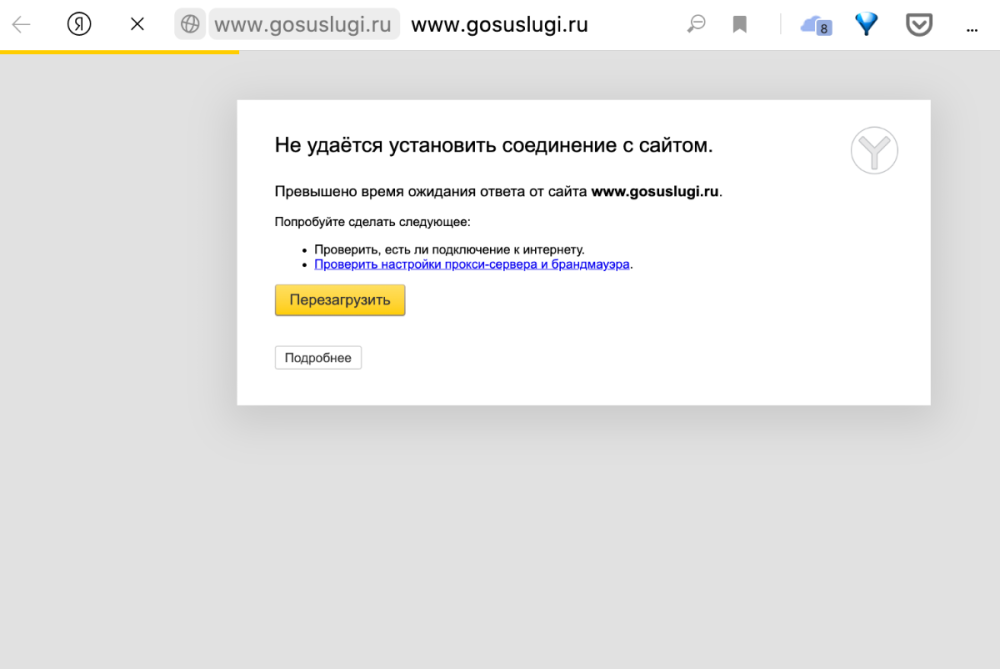Click the Перезагрузить button
This screenshot has height=669, width=1000.
point(339,299)
